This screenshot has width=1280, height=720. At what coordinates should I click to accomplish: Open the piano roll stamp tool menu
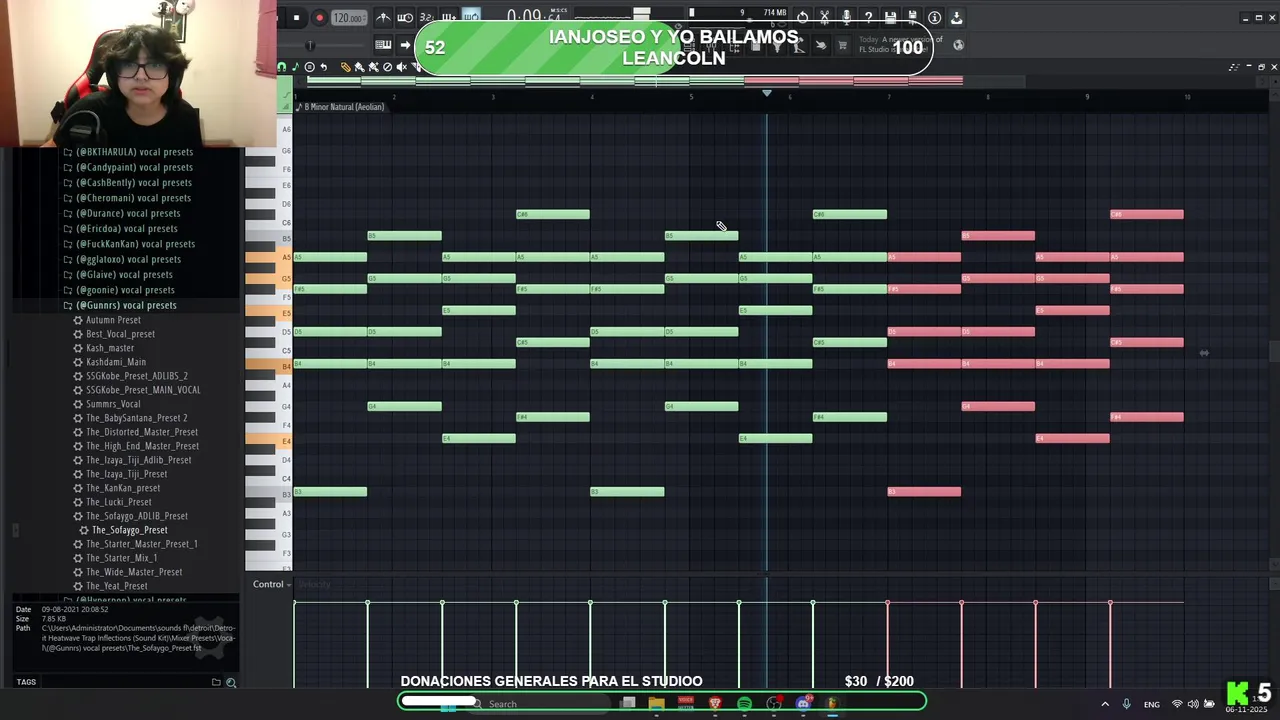tap(309, 67)
